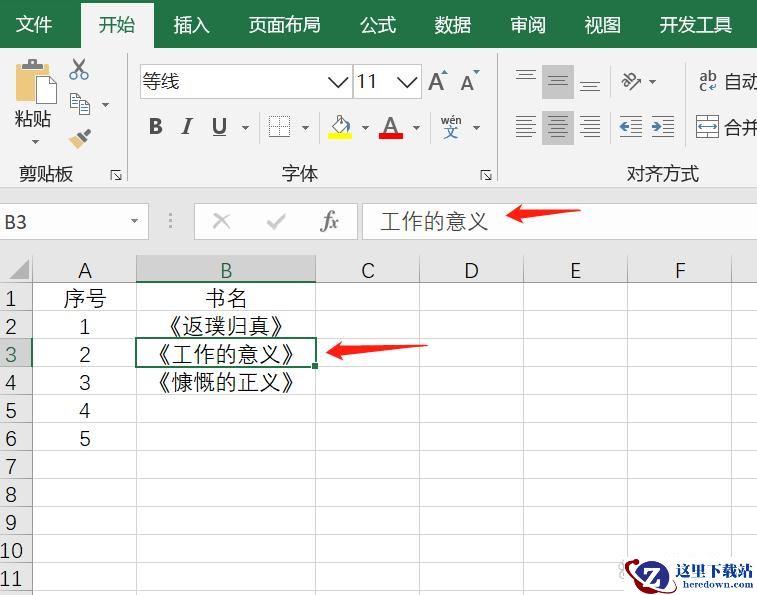Click the select-all corner triangle
This screenshot has height=595, width=757.
click(x=19, y=269)
